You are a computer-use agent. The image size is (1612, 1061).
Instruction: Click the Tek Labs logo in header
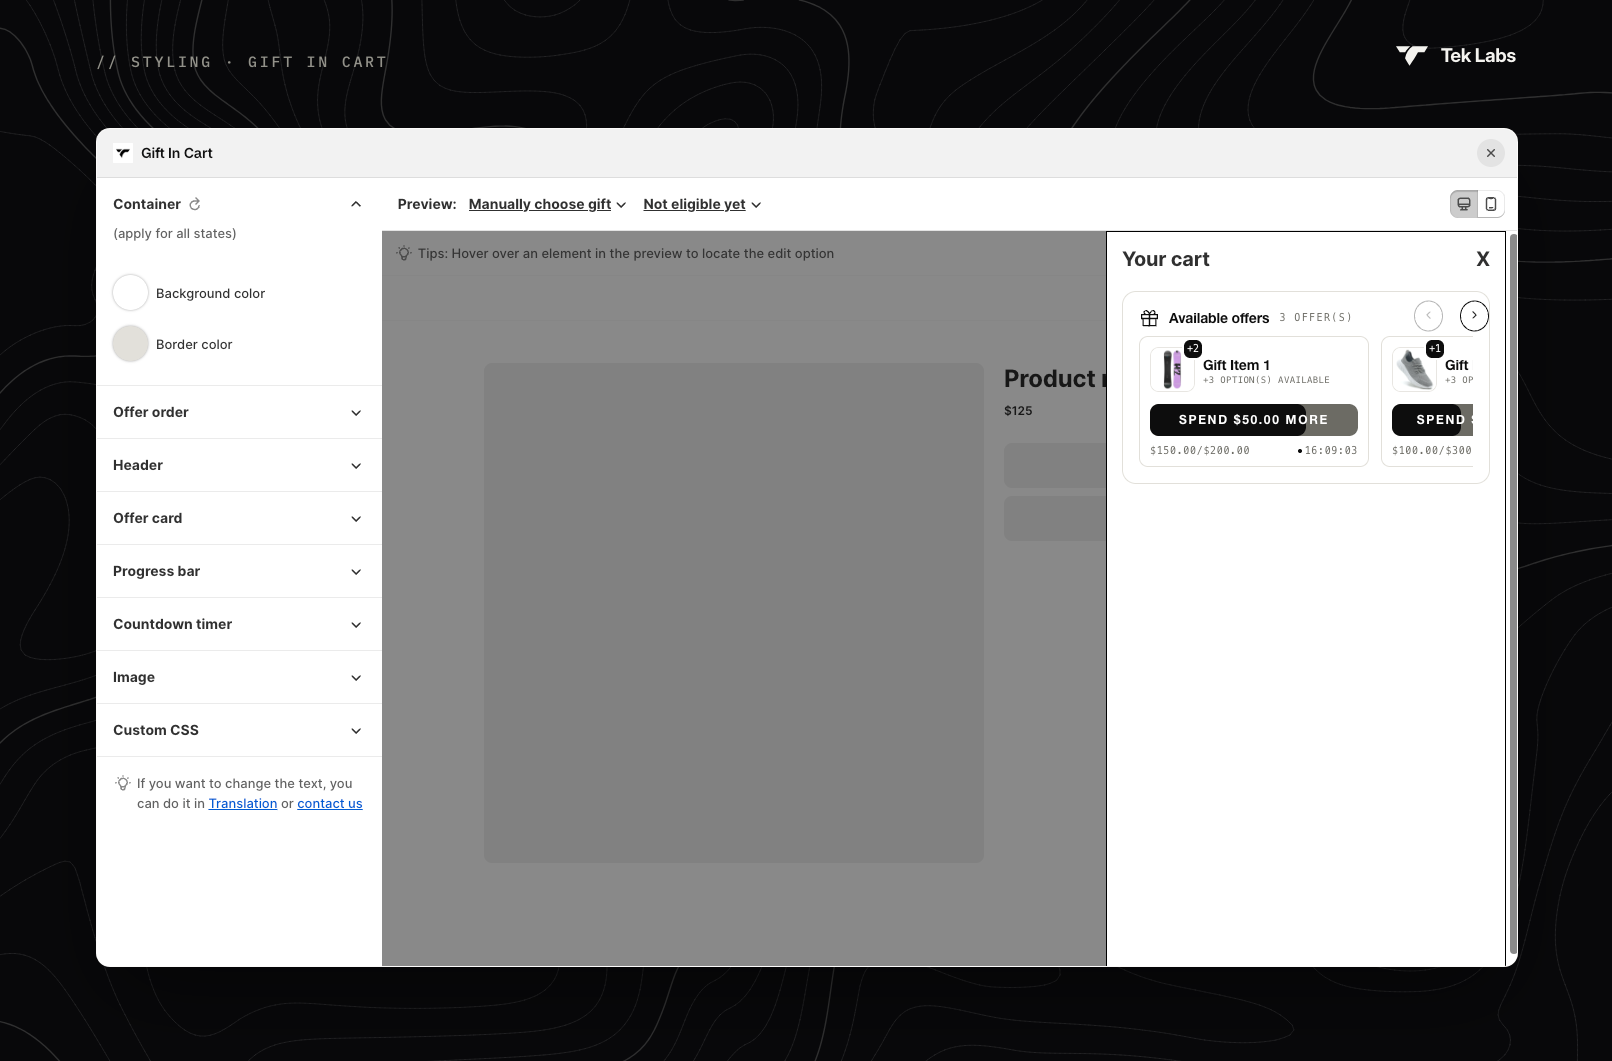[1456, 56]
